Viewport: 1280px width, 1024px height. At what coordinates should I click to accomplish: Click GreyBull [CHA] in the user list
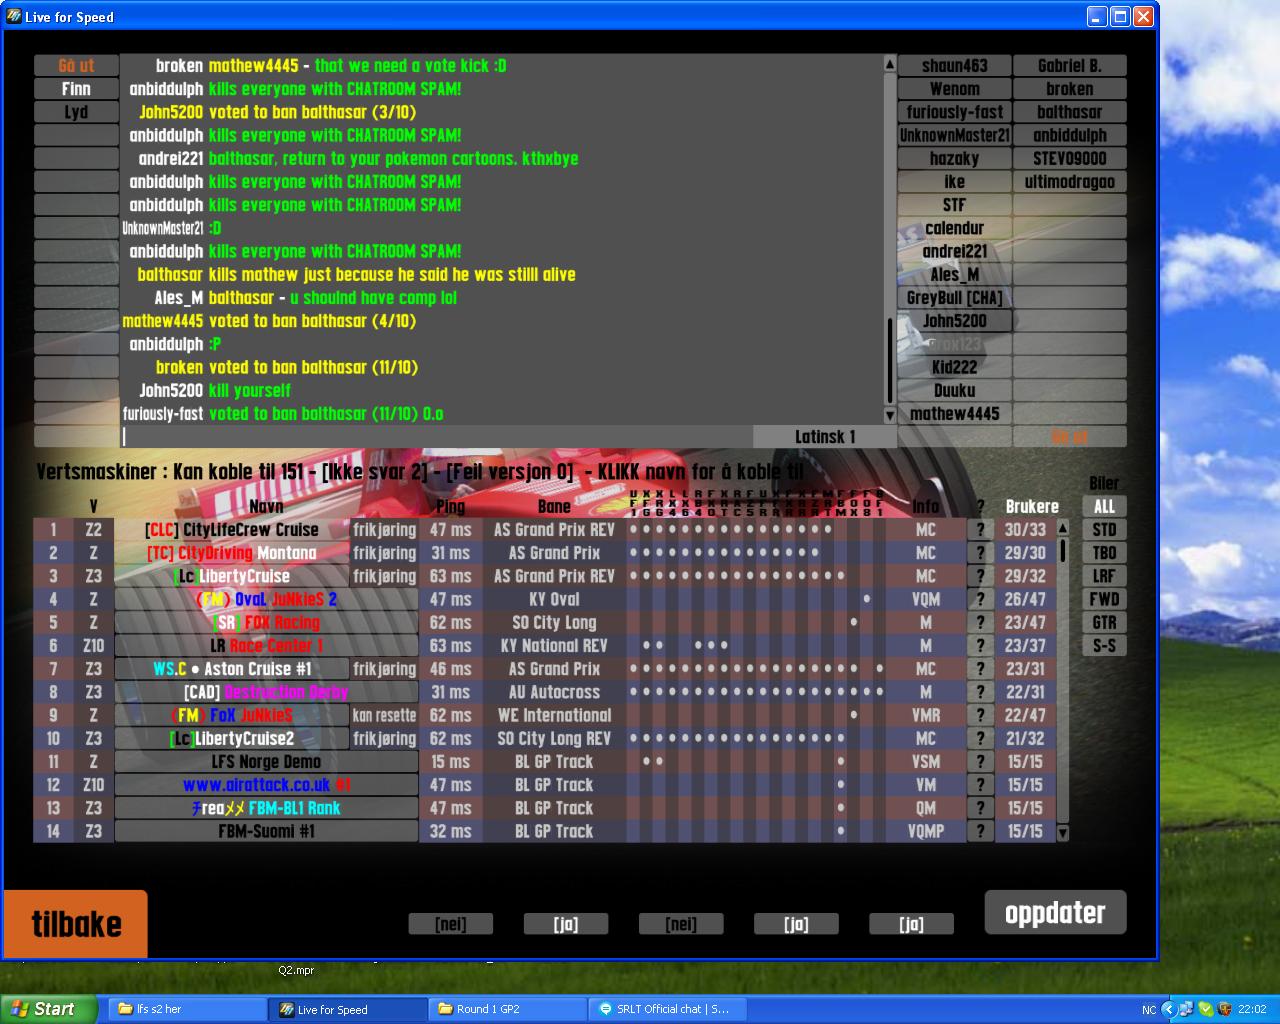pyautogui.click(x=955, y=298)
